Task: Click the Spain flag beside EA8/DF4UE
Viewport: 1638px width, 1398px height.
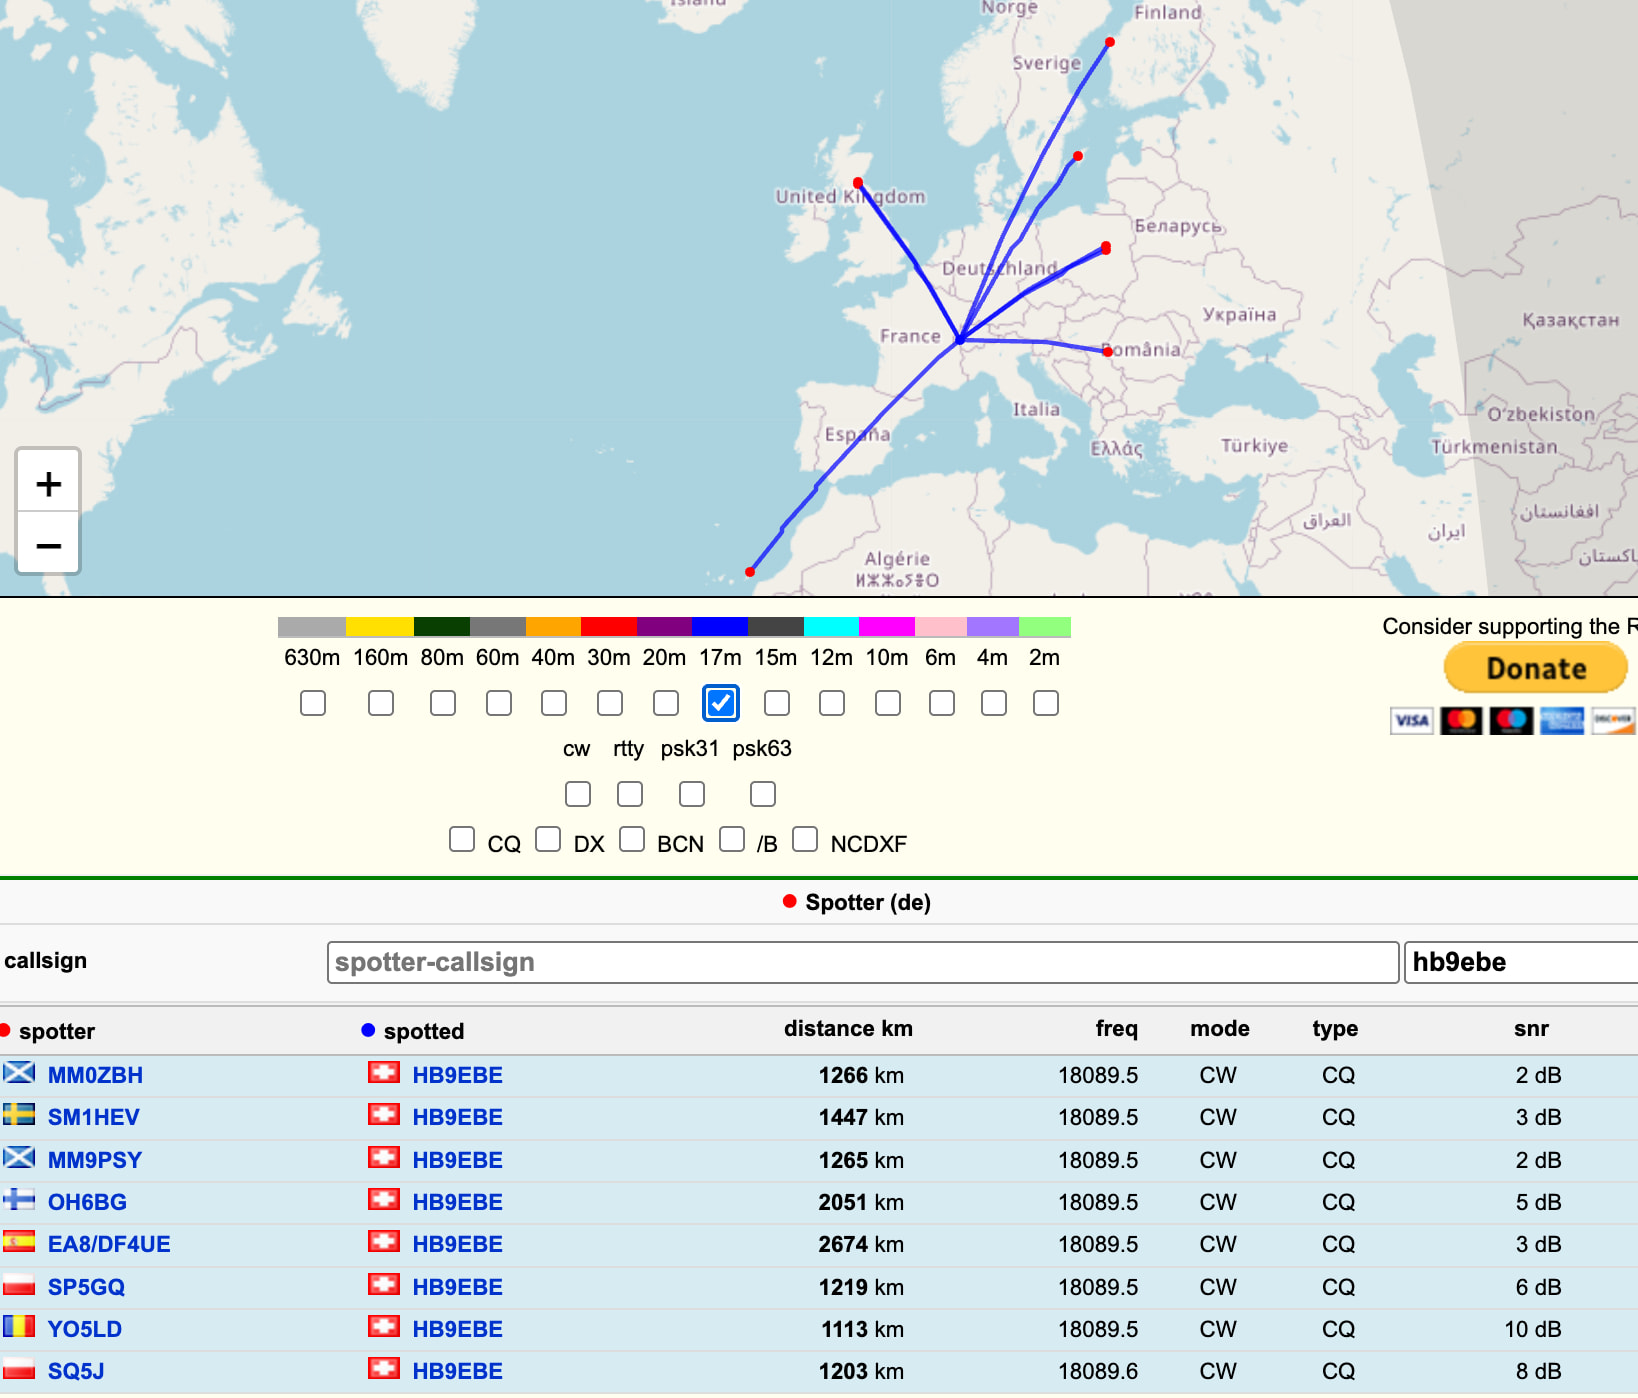Action: (x=19, y=1243)
